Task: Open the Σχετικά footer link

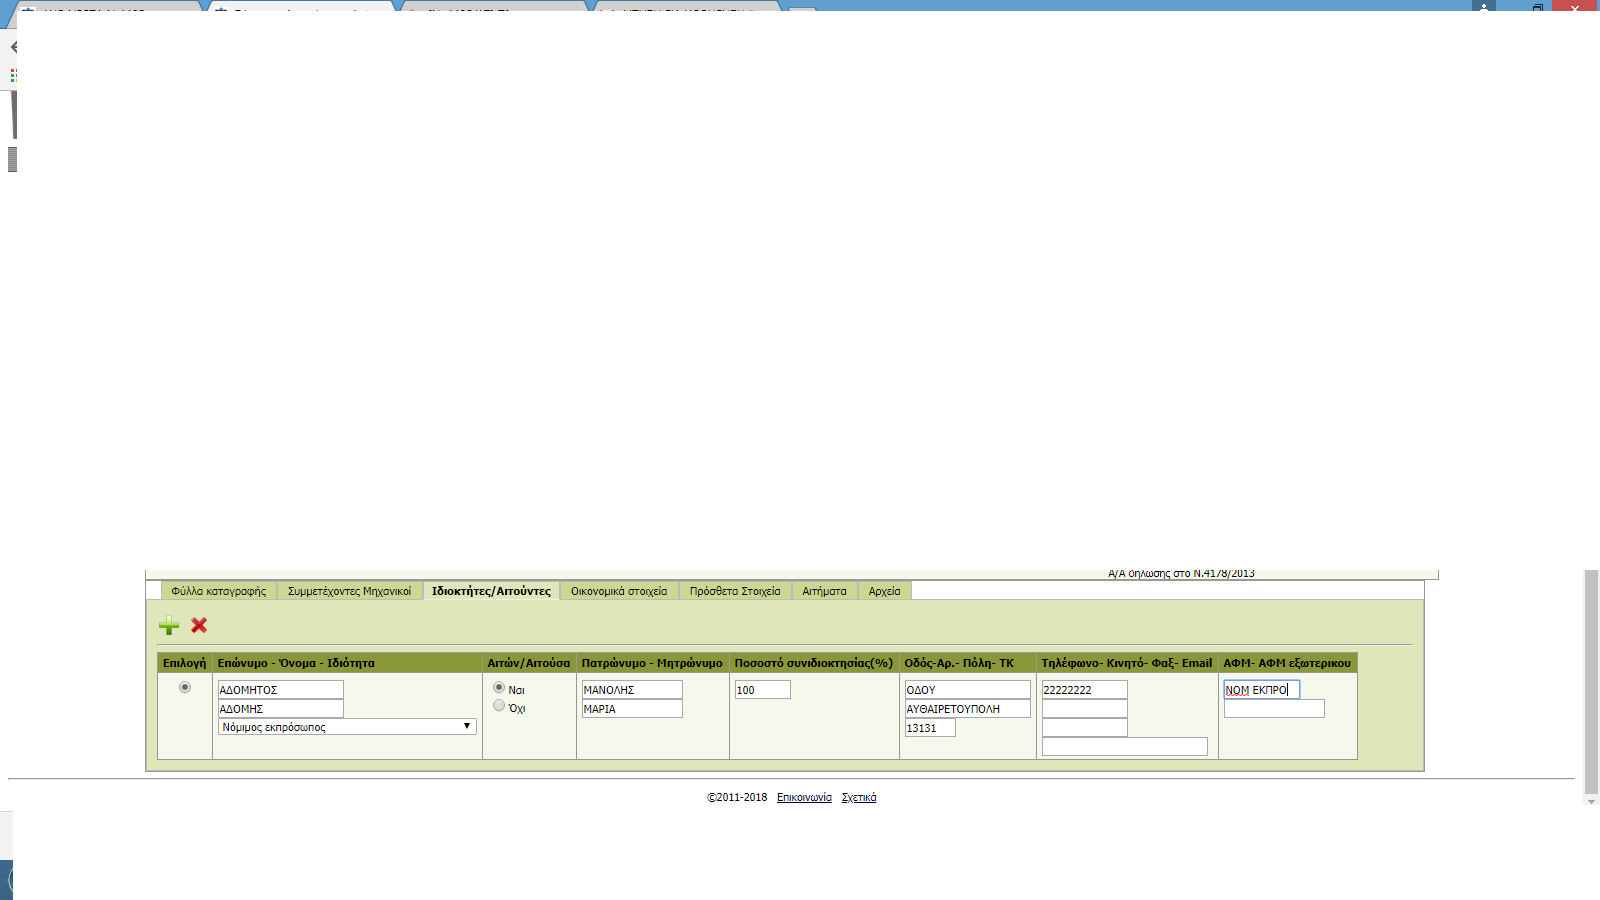Action: 859,797
